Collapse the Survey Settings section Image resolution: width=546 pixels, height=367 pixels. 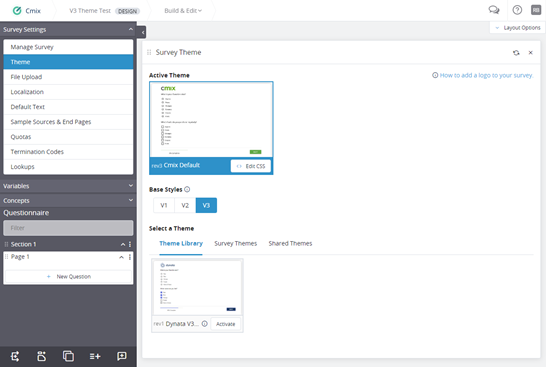tap(131, 29)
